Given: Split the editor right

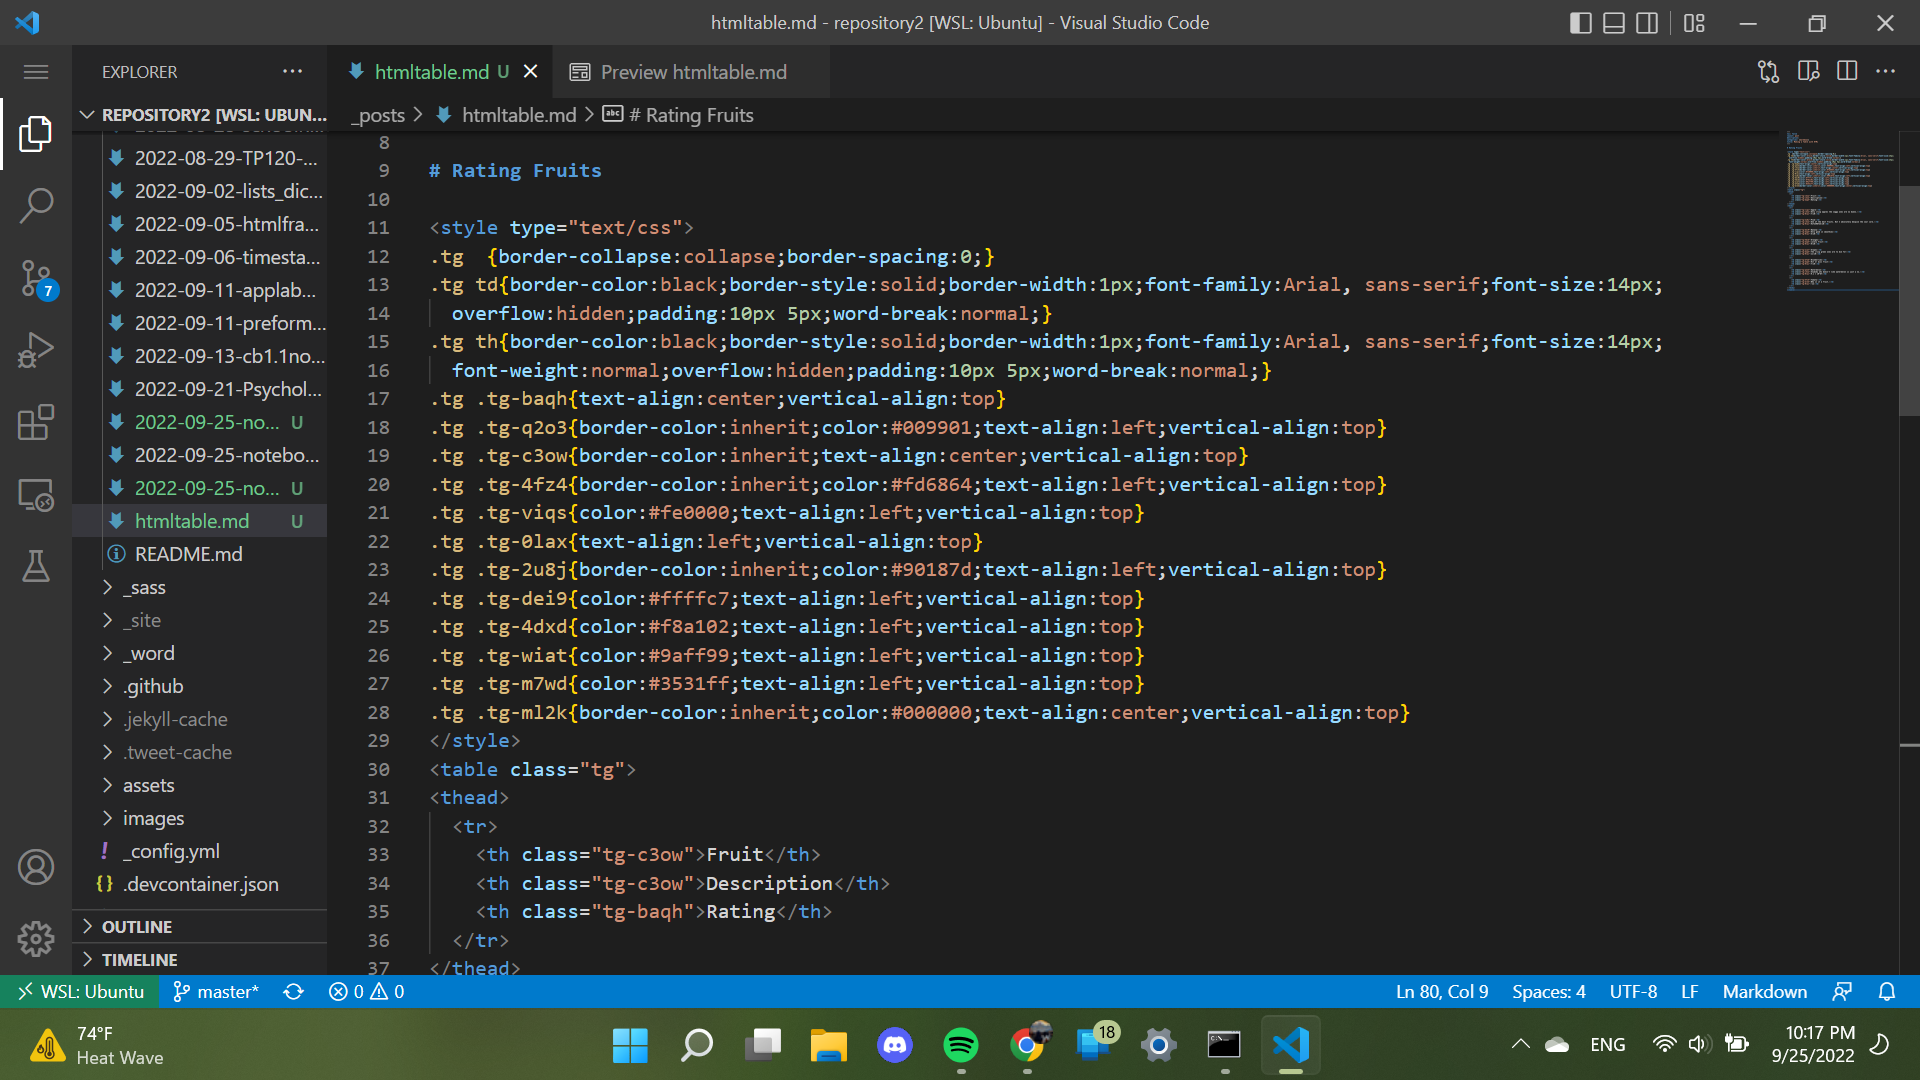Looking at the screenshot, I should pyautogui.click(x=1847, y=72).
